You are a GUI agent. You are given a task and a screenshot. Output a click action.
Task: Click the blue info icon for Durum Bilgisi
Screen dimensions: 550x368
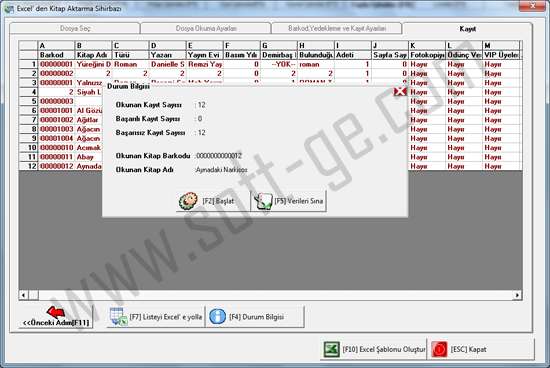pyautogui.click(x=217, y=316)
